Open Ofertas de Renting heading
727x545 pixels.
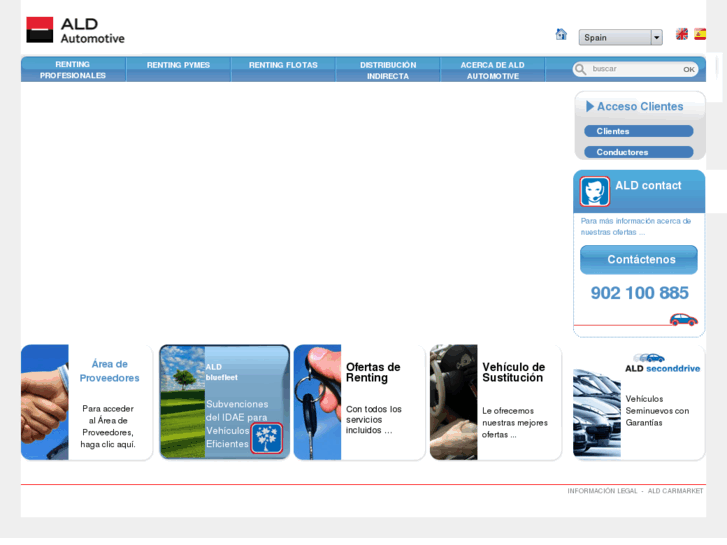coord(373,372)
